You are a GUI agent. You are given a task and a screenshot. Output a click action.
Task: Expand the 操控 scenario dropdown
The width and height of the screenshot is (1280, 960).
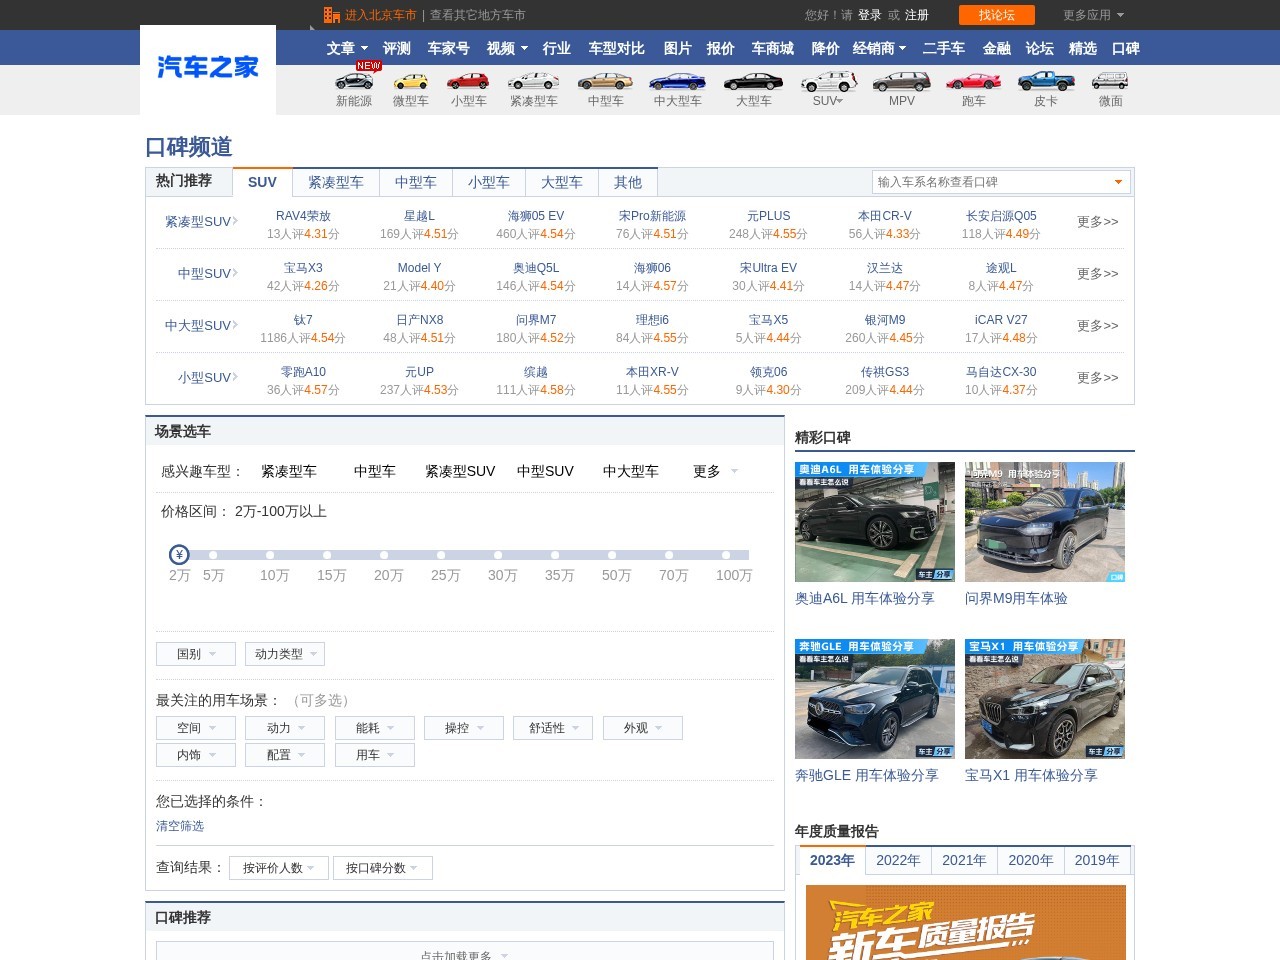tap(464, 728)
